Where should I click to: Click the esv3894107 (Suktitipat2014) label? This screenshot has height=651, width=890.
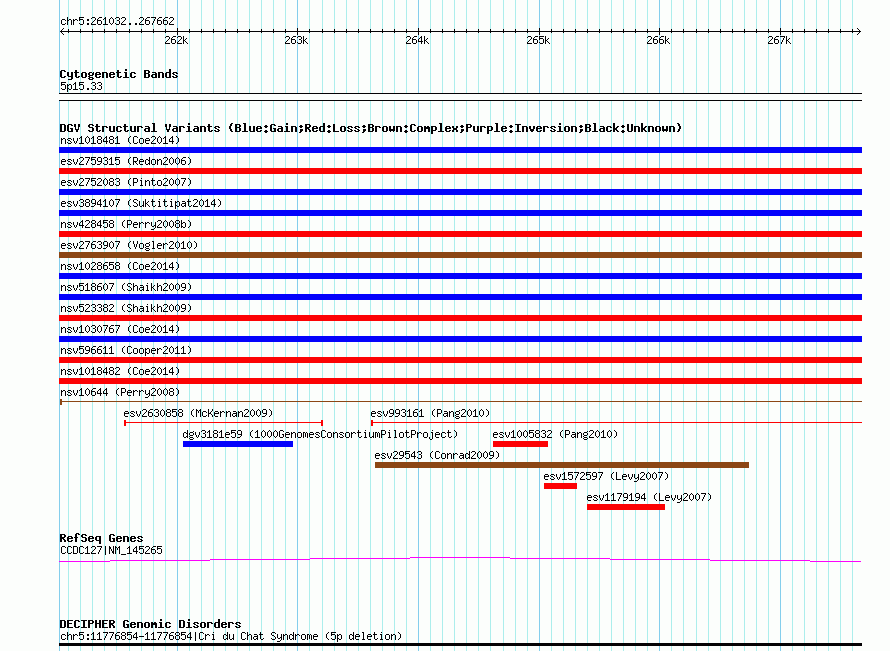141,203
